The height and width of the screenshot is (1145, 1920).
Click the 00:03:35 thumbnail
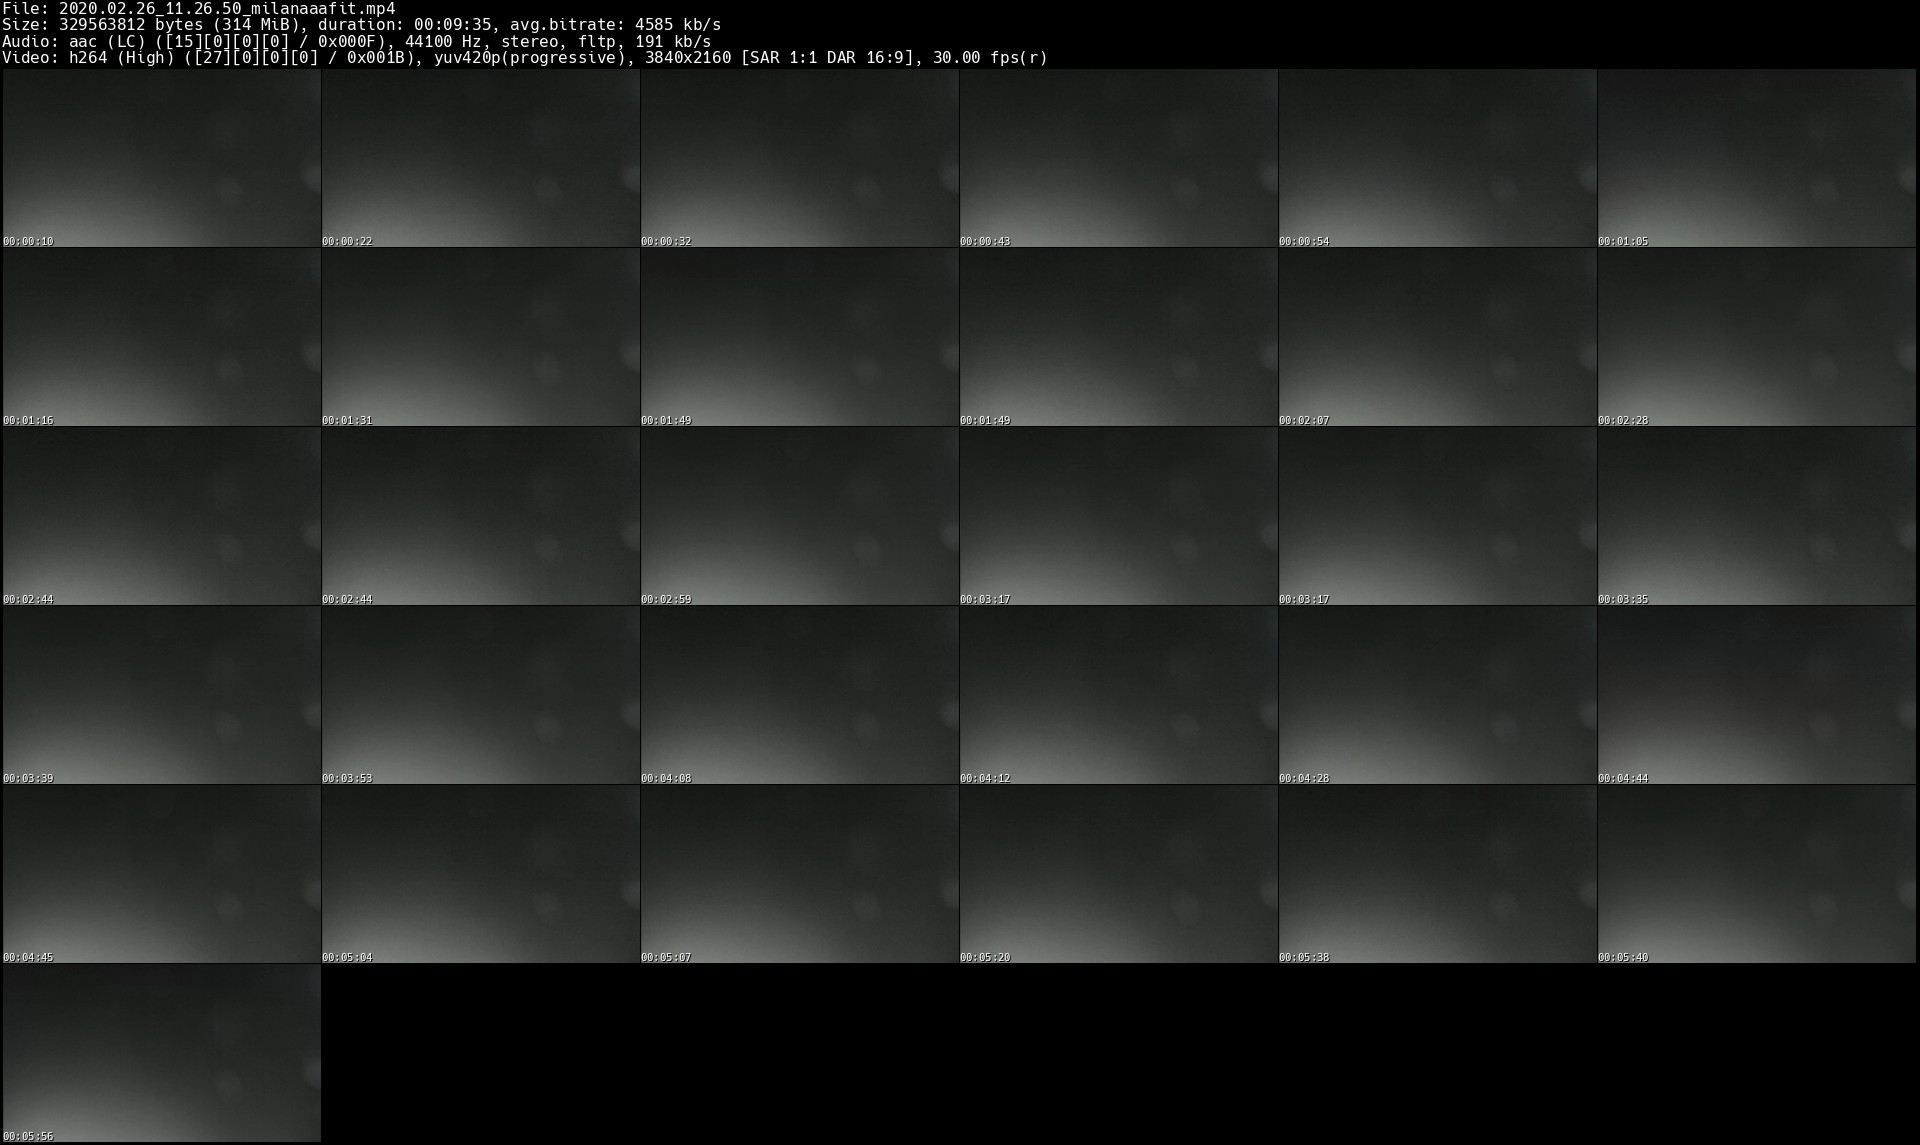coord(1756,516)
